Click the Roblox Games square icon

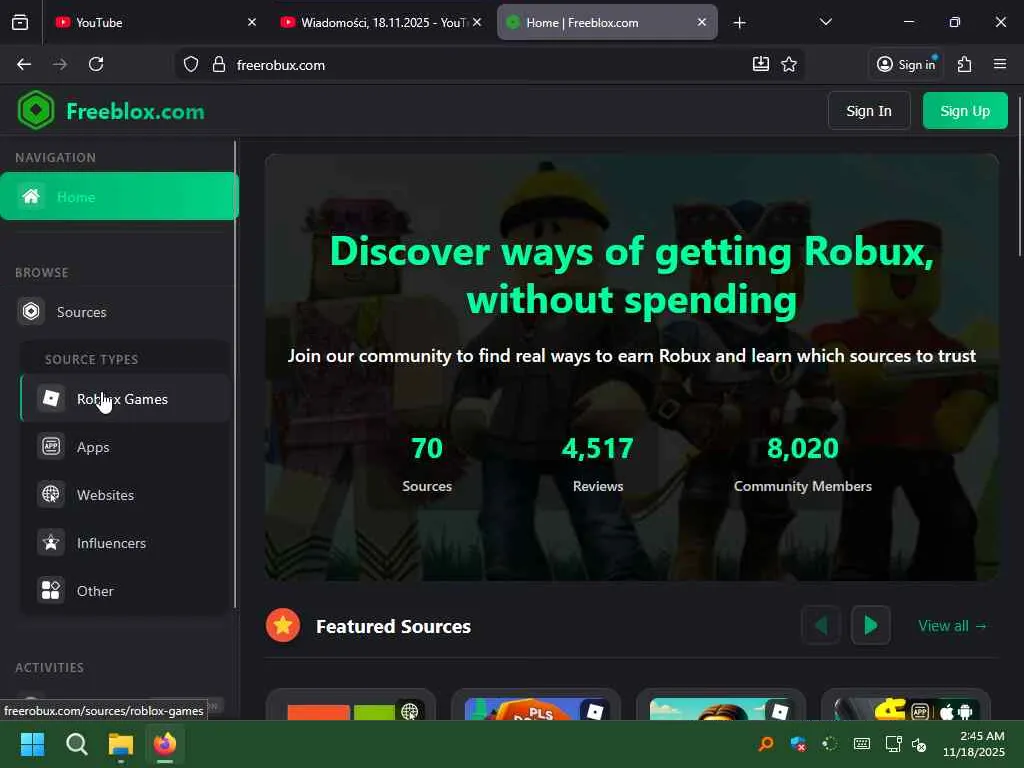(51, 398)
